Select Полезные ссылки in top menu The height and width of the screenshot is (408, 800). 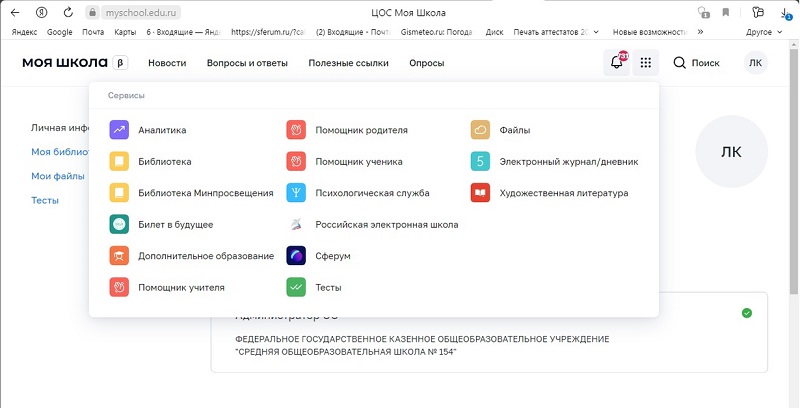(x=348, y=63)
